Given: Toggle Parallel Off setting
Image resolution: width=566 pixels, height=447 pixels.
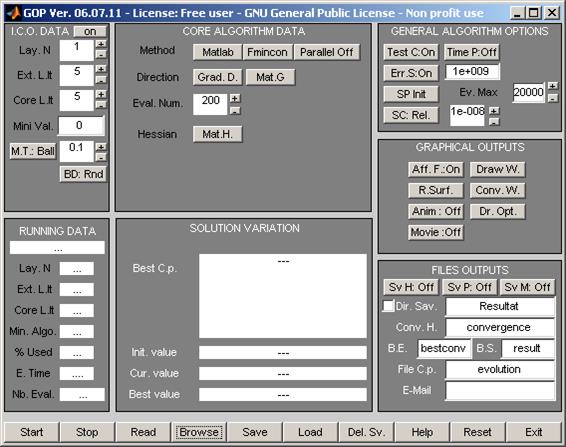Looking at the screenshot, I should (327, 52).
